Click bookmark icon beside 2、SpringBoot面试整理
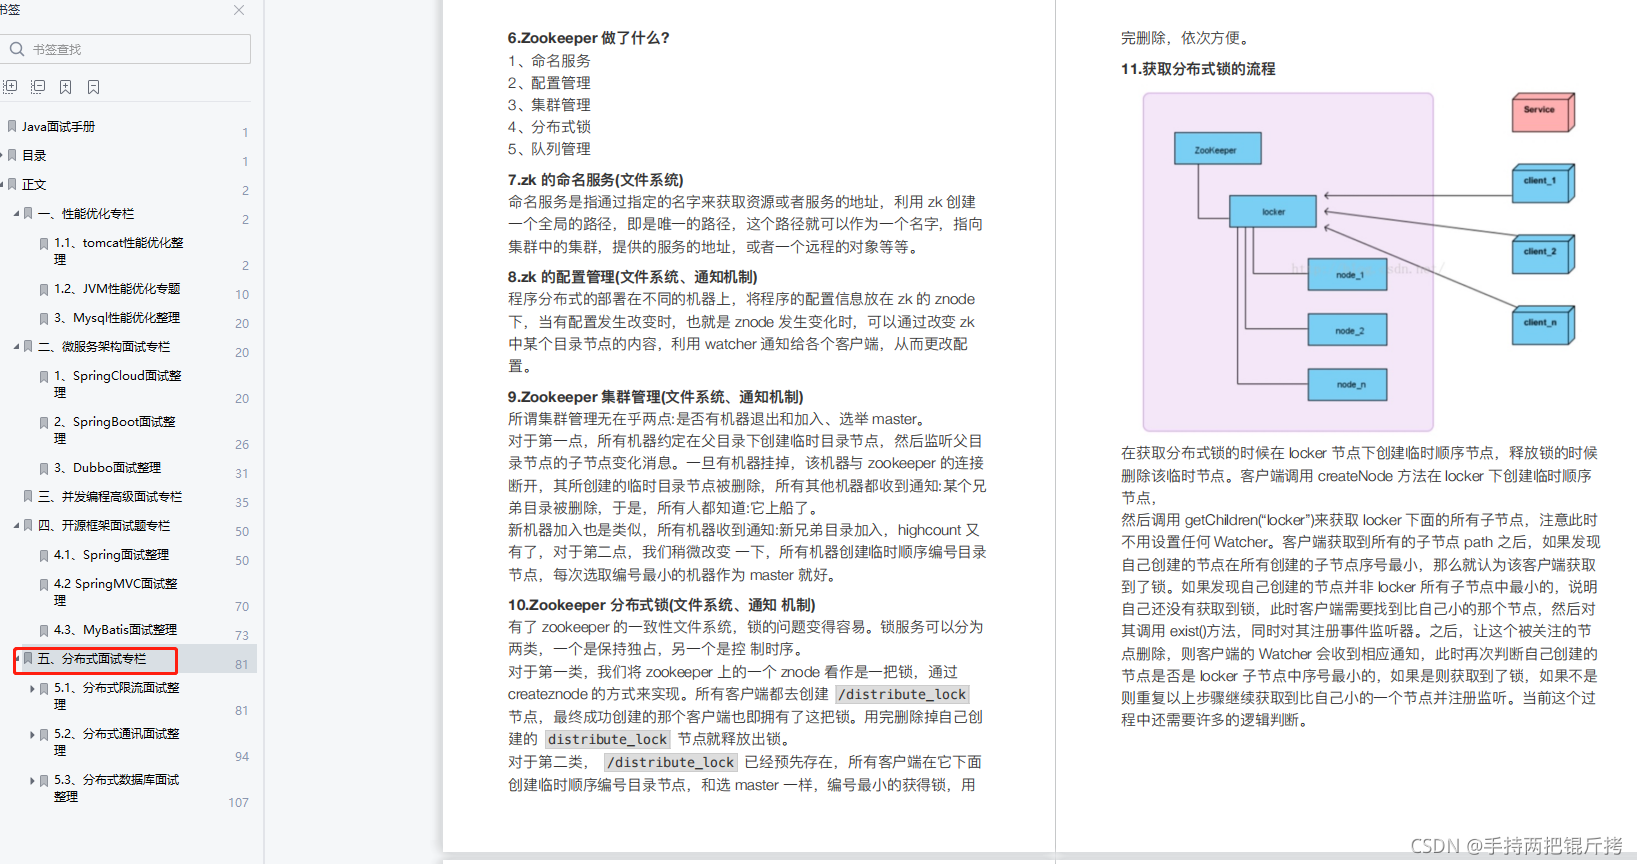Image resolution: width=1637 pixels, height=864 pixels. coord(44,422)
